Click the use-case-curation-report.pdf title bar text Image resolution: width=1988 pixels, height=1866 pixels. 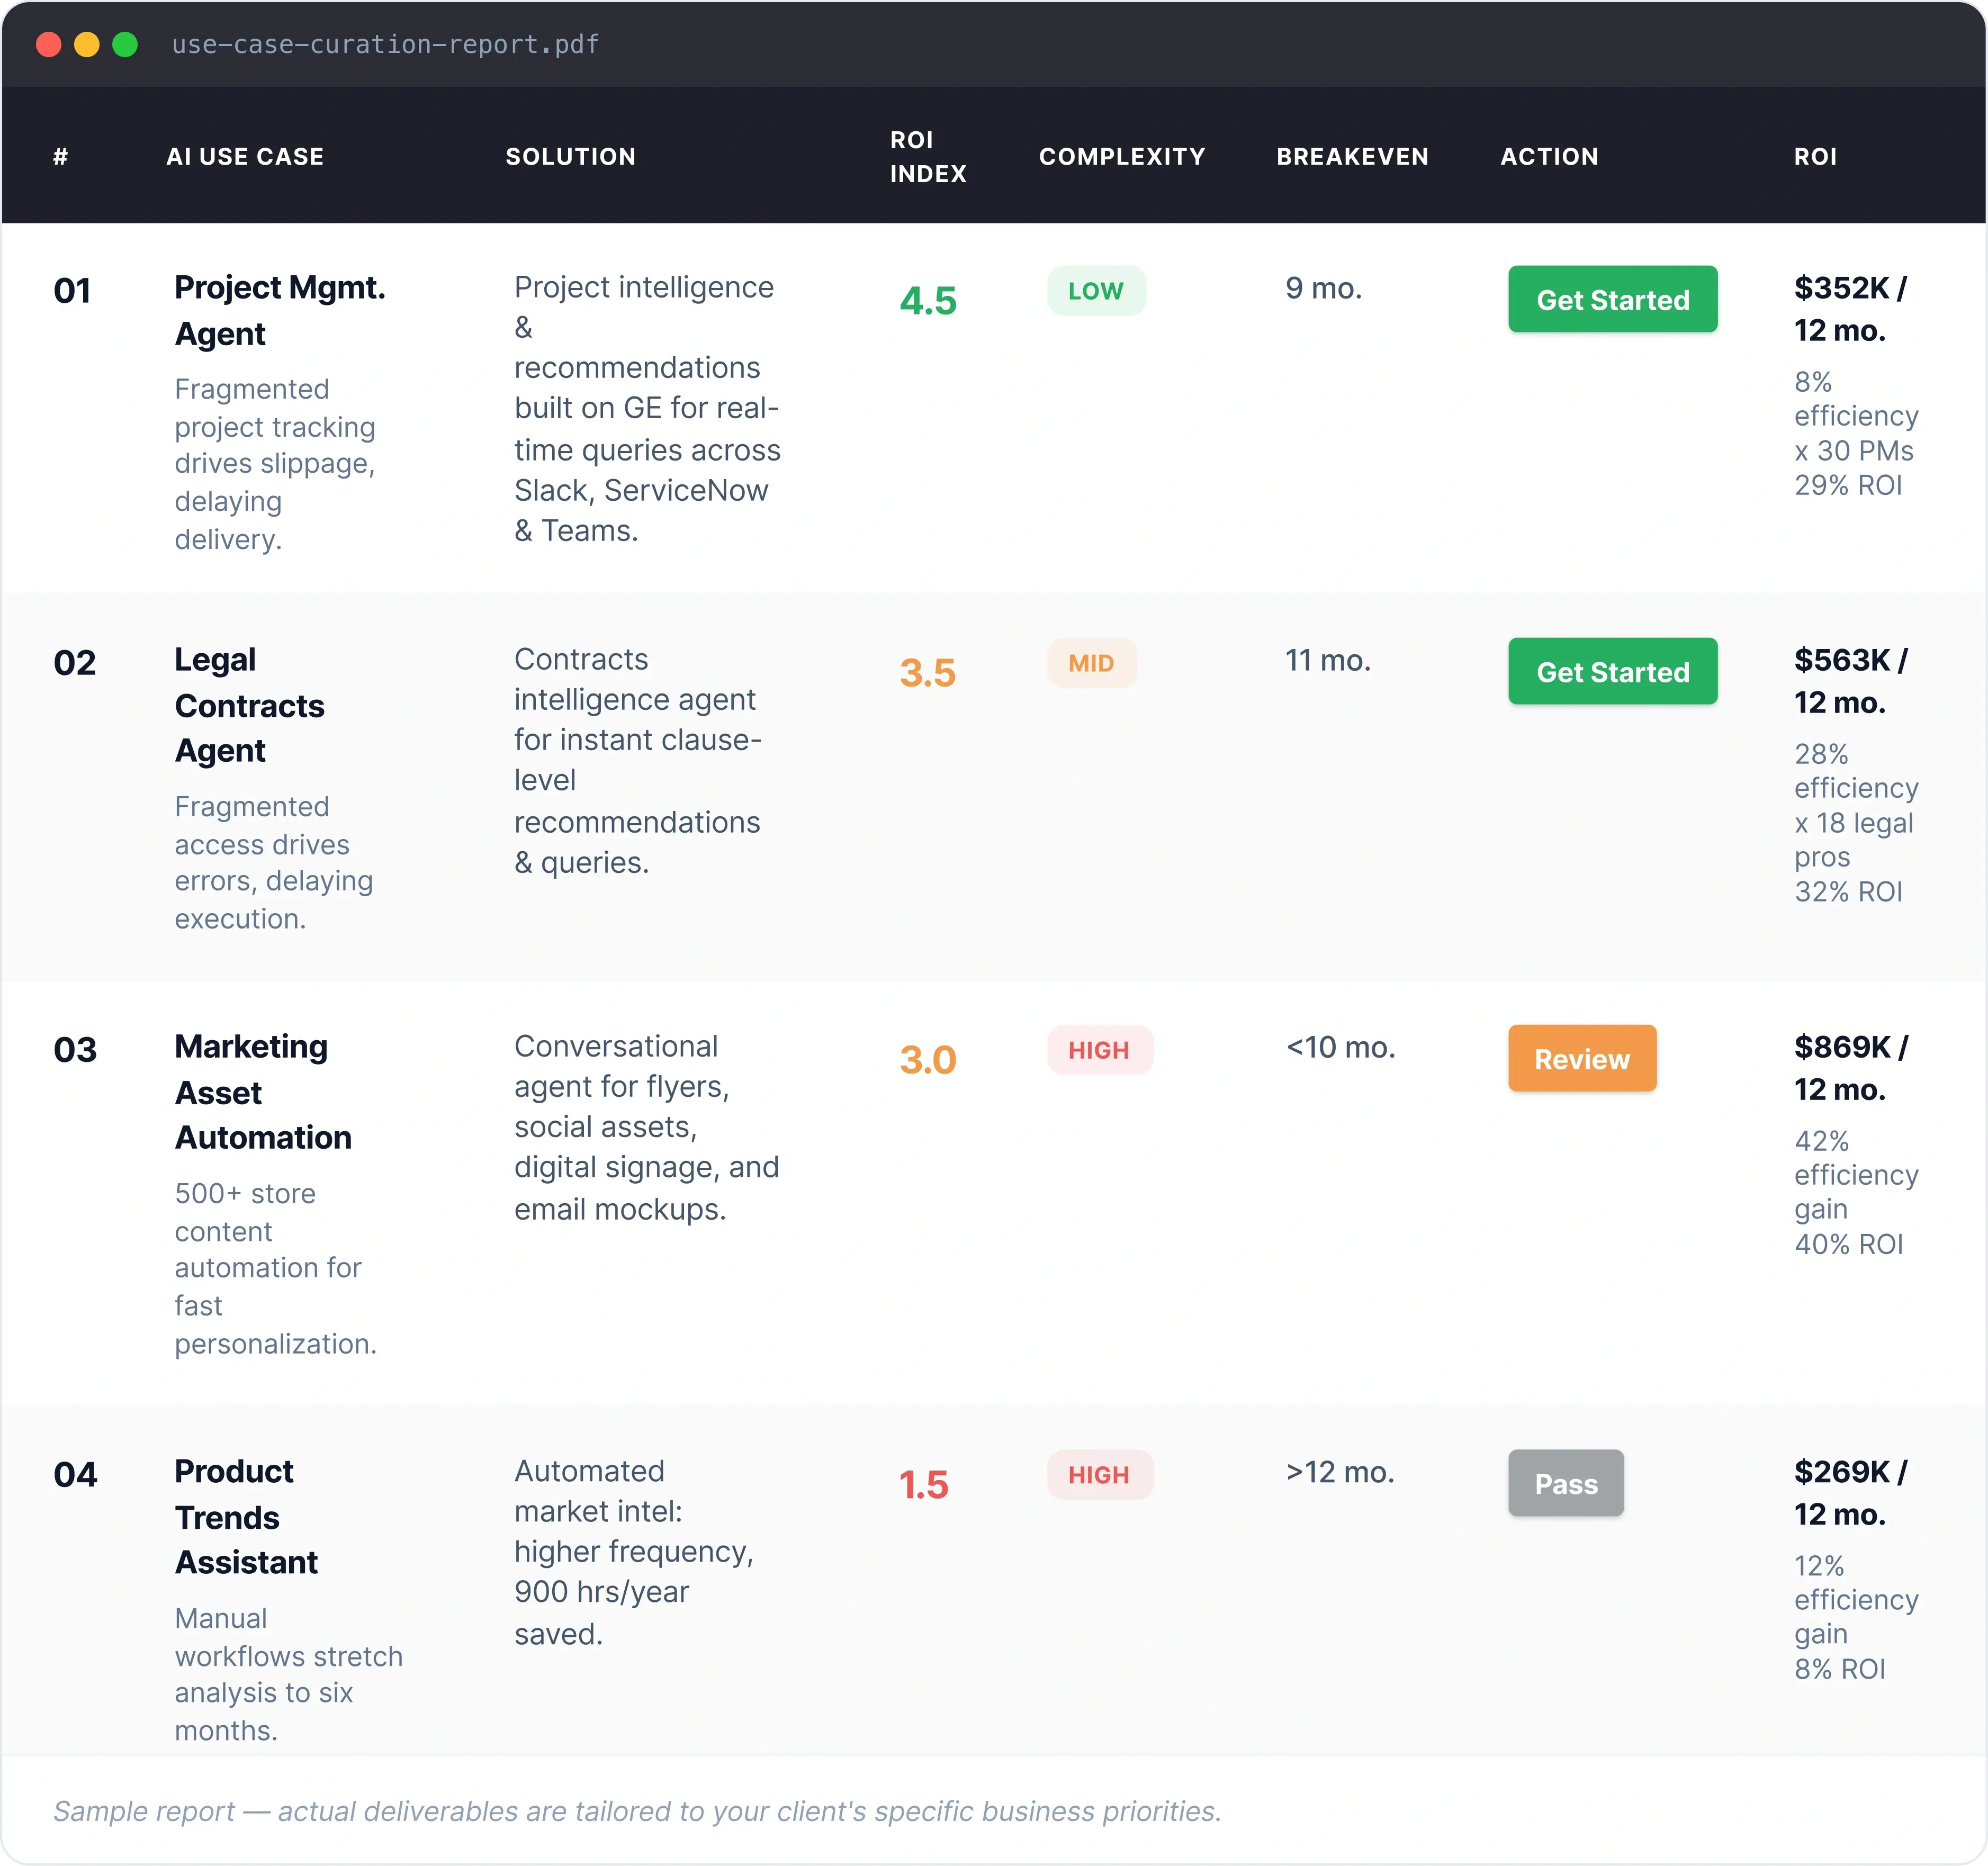pos(385,44)
